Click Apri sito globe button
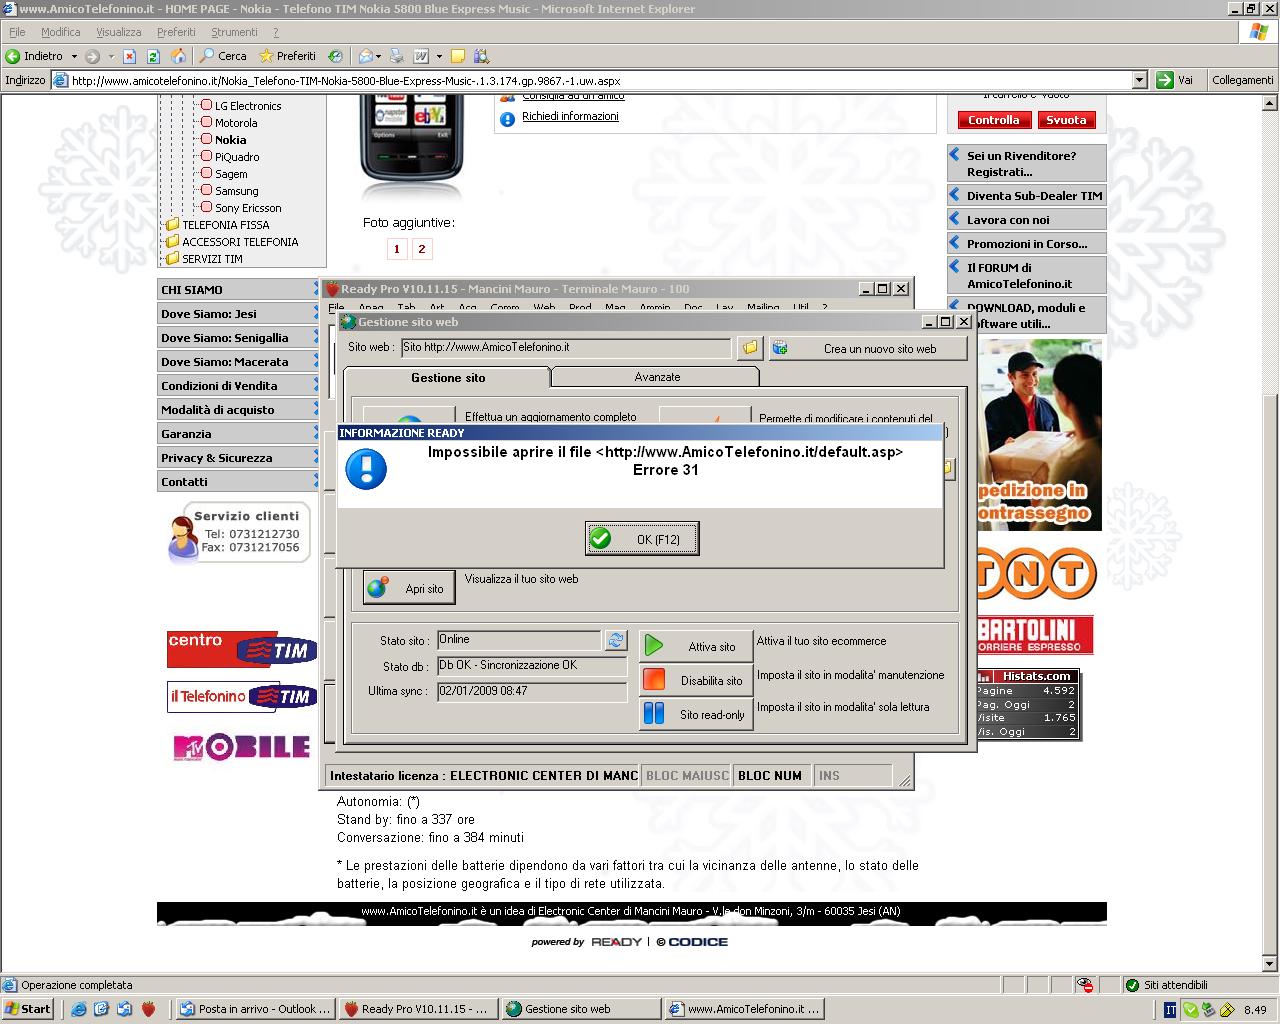 point(409,588)
